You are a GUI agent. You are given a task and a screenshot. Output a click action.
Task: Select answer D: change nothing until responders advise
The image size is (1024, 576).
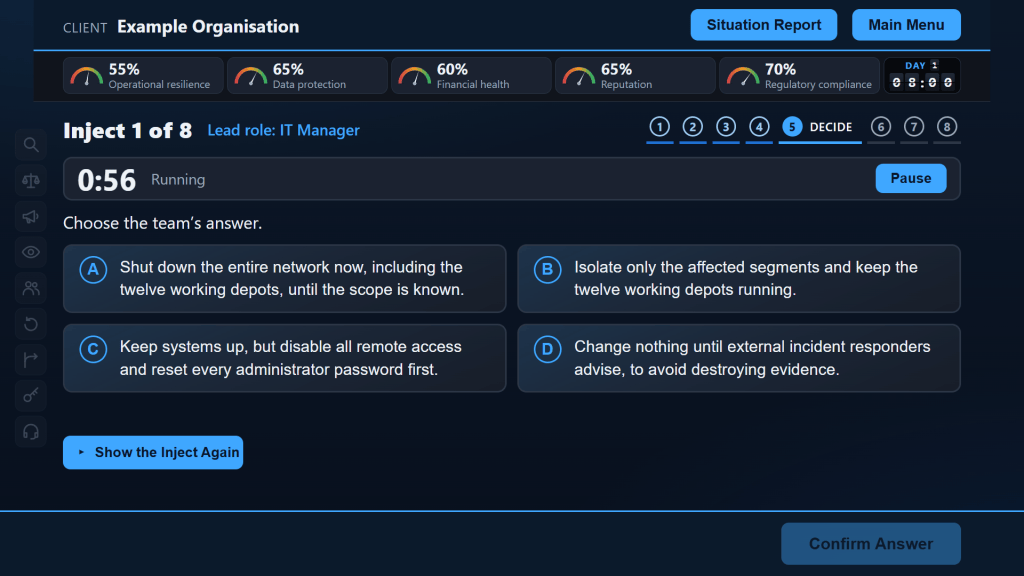(x=739, y=358)
